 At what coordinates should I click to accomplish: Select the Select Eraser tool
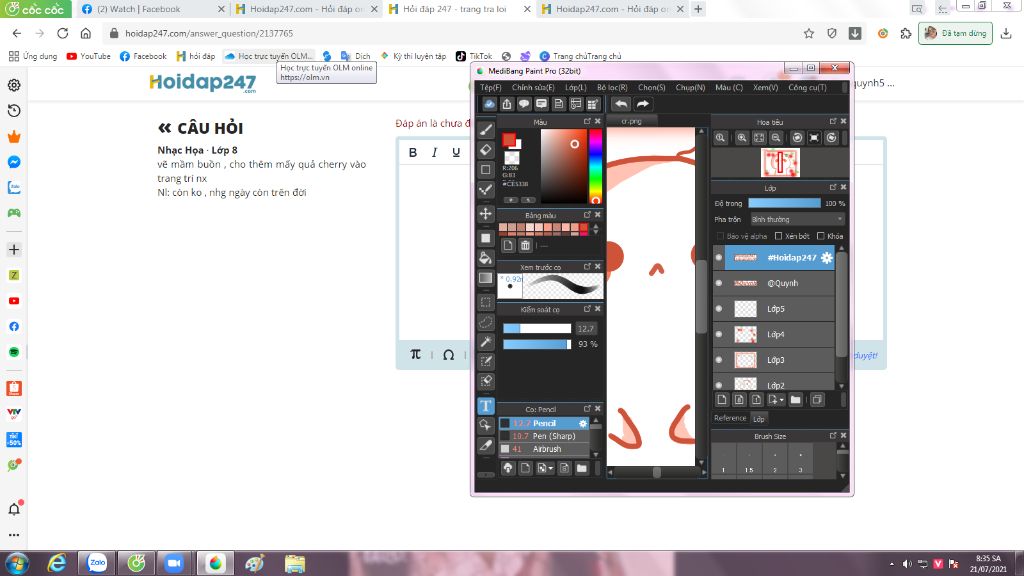coord(485,381)
